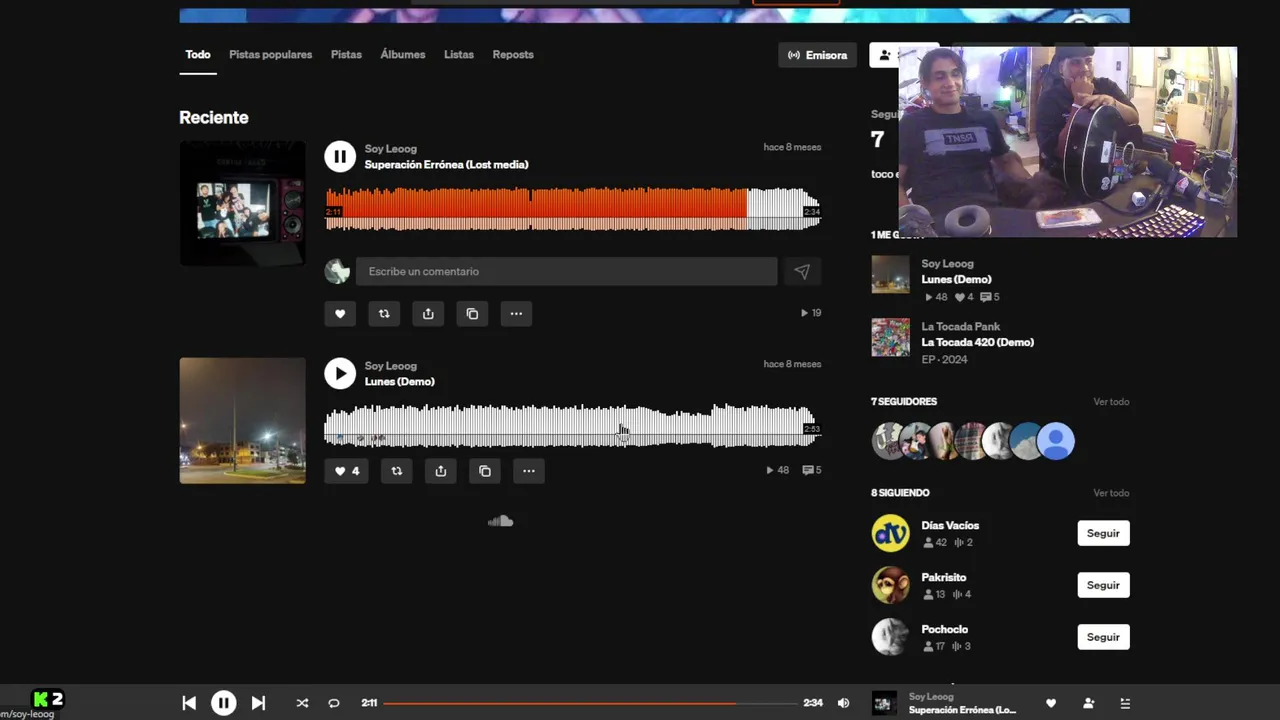1280x720 pixels.
Task: Open La Tocada 420 (Demo) EP
Action: point(977,342)
